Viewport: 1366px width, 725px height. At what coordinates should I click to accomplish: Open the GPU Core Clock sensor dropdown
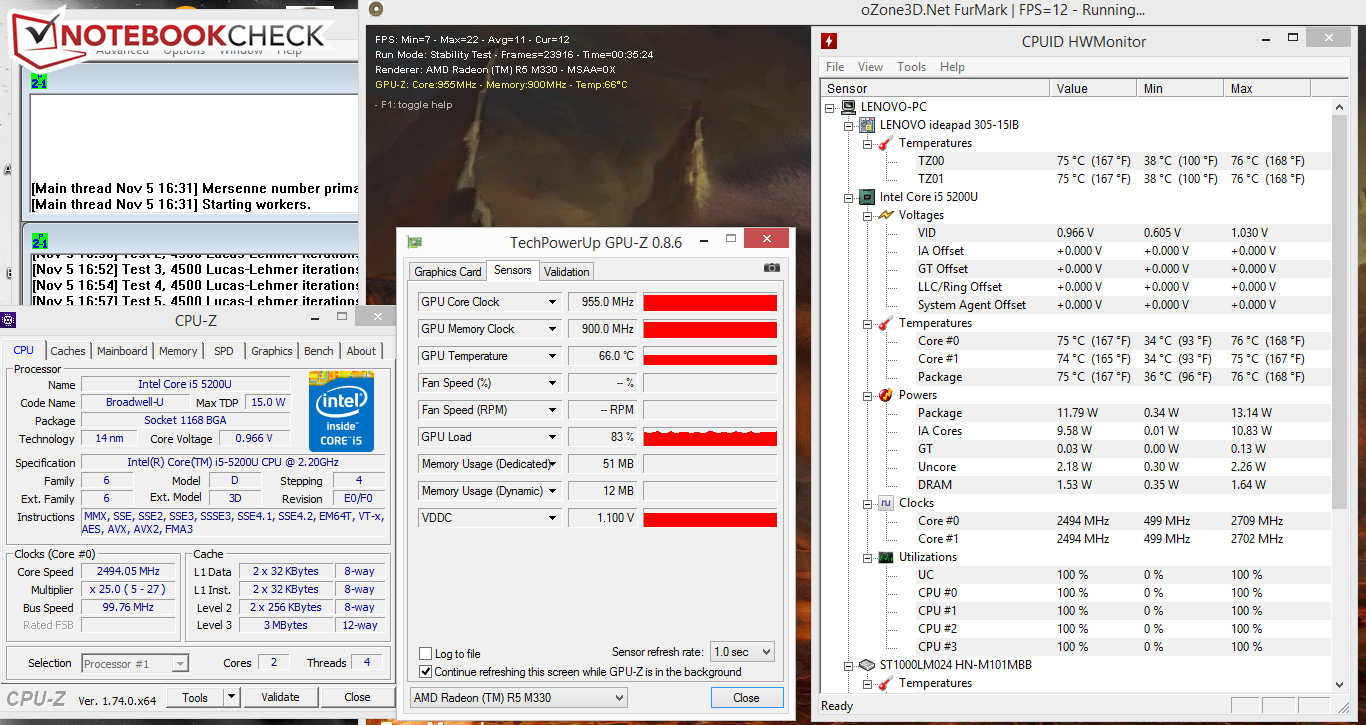[551, 302]
